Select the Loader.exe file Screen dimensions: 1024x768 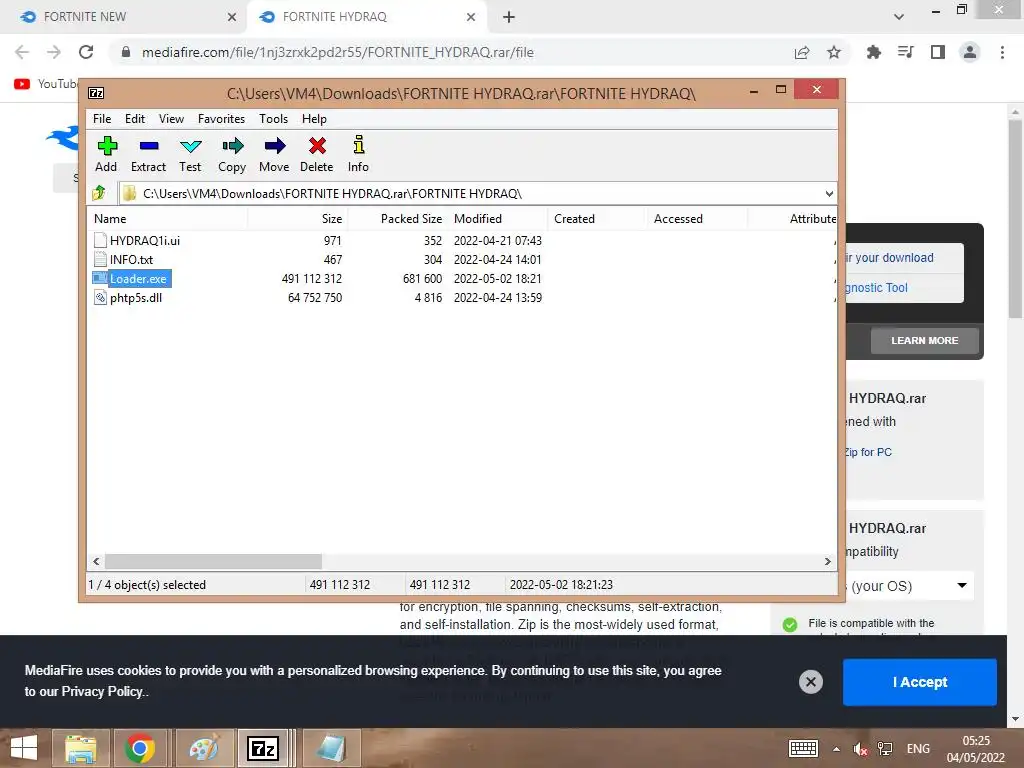[138, 279]
